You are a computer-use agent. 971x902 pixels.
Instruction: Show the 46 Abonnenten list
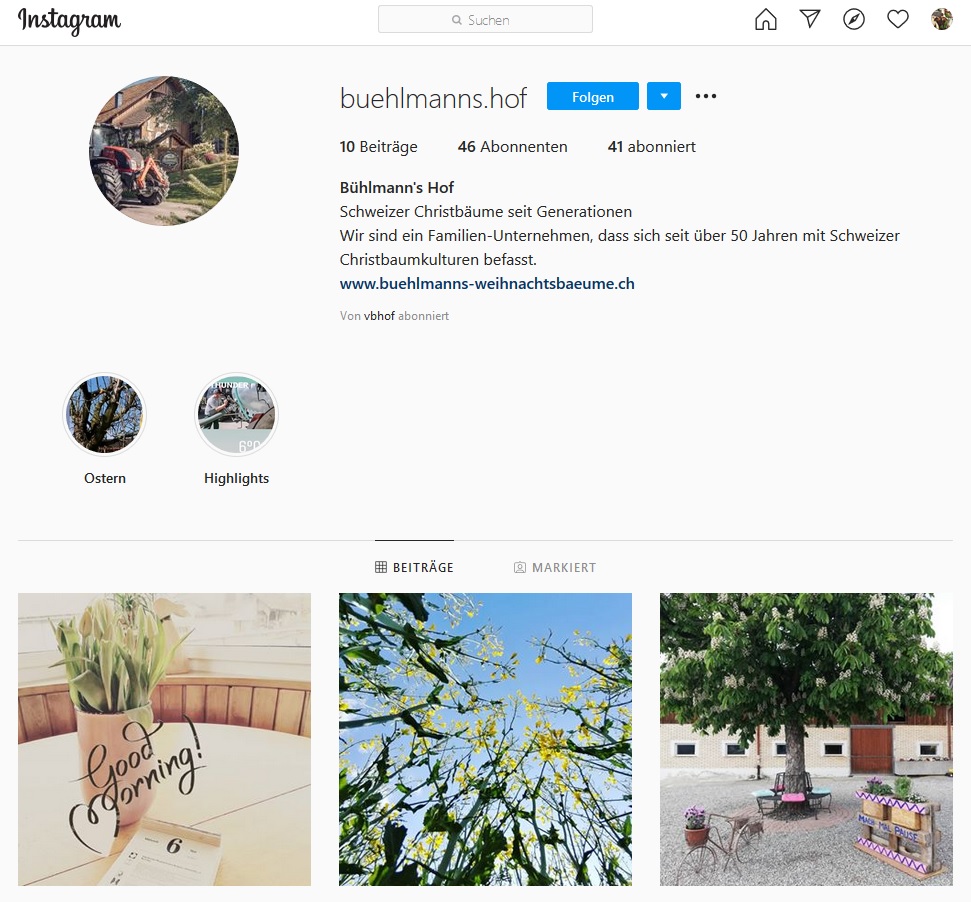tap(512, 147)
